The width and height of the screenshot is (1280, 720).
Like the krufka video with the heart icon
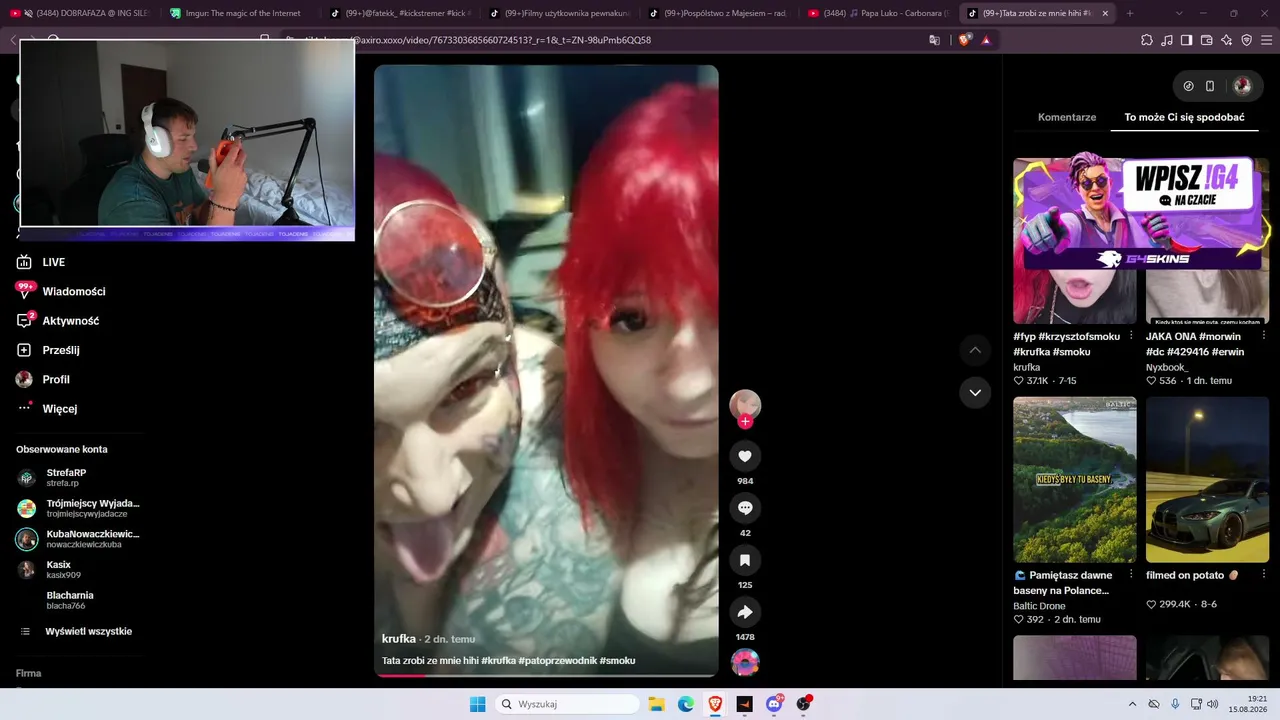(745, 456)
